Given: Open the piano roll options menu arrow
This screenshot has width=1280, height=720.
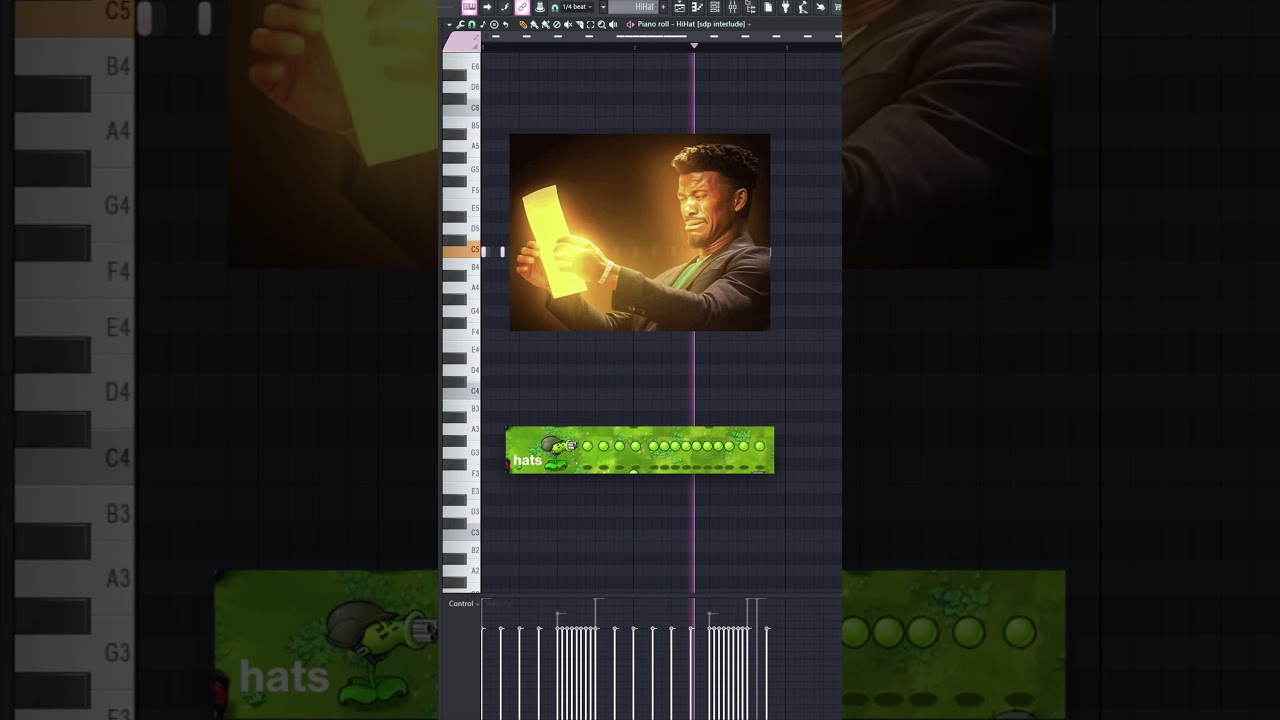Looking at the screenshot, I should 449,24.
